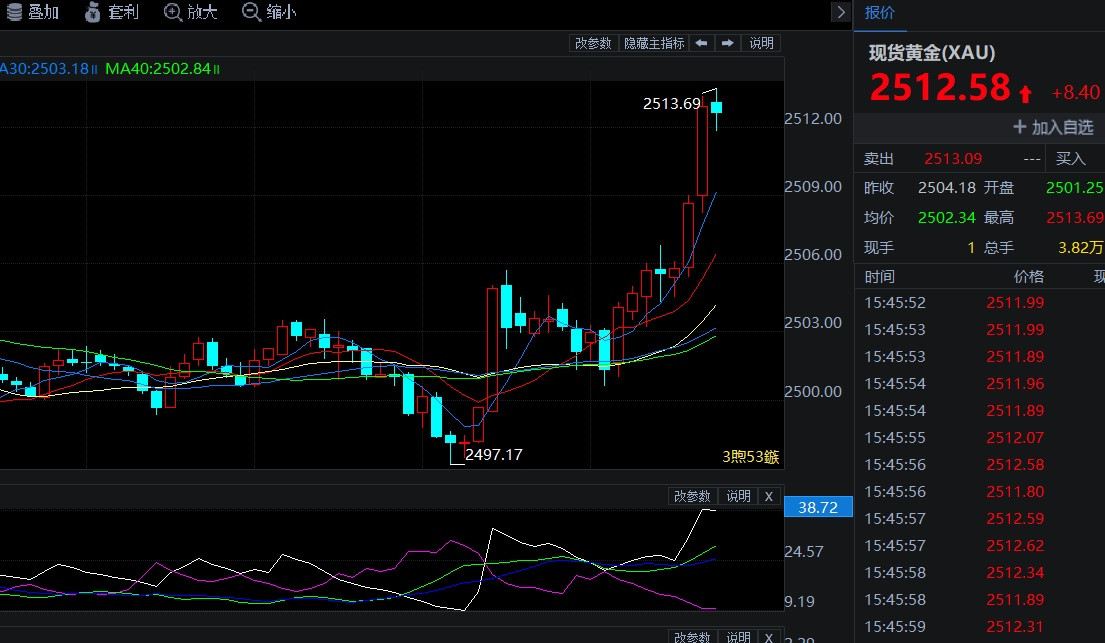
Task: Click the 买入 buy label
Action: coord(1071,158)
